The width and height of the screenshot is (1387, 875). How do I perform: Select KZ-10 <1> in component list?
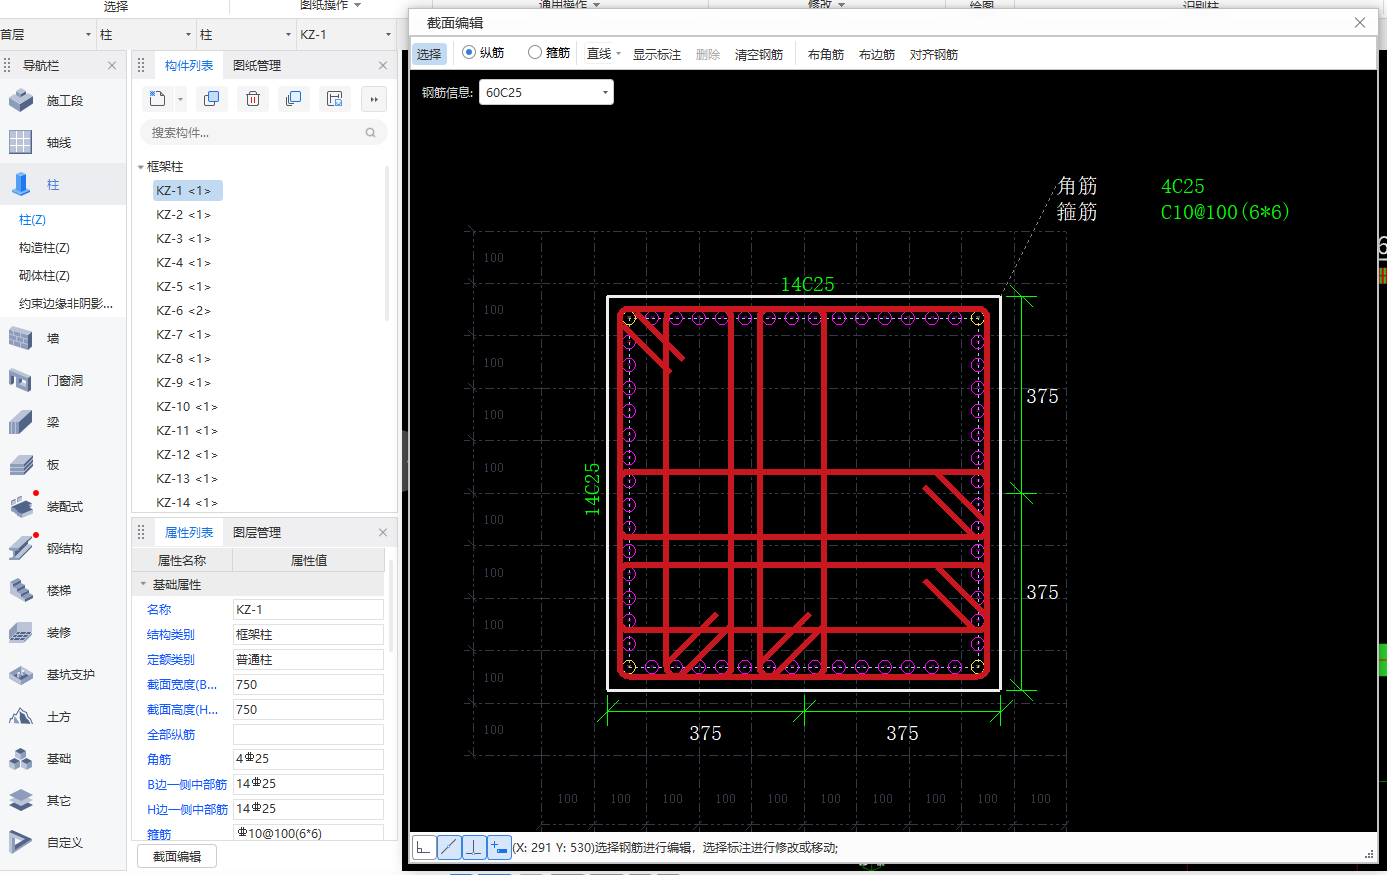pos(187,407)
